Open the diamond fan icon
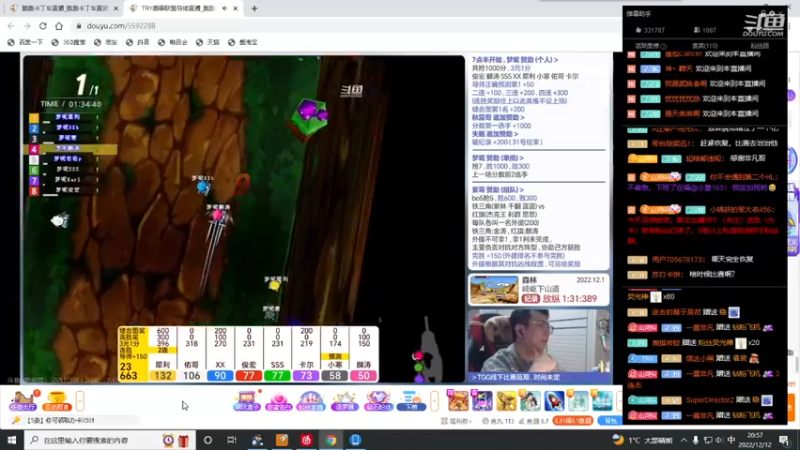Screen dimensions: 800x450 378,401
